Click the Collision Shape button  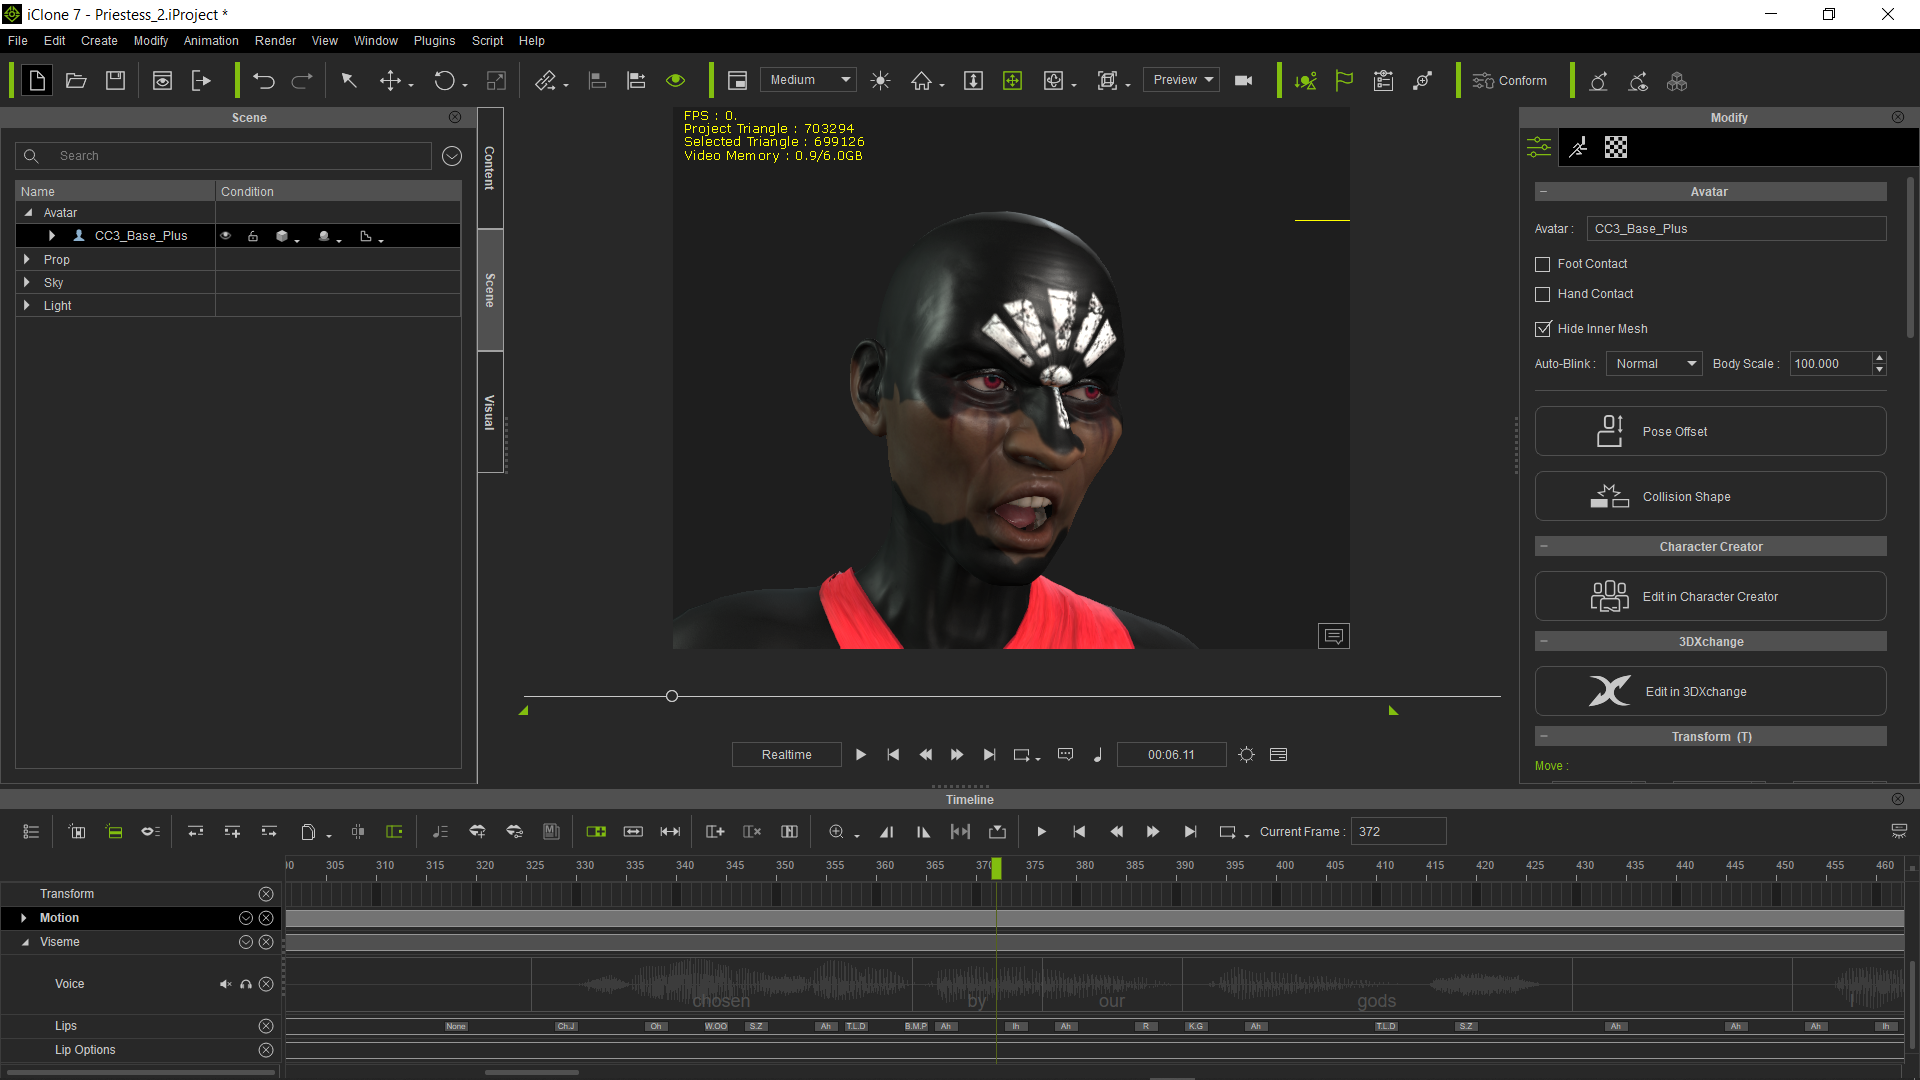click(1710, 496)
